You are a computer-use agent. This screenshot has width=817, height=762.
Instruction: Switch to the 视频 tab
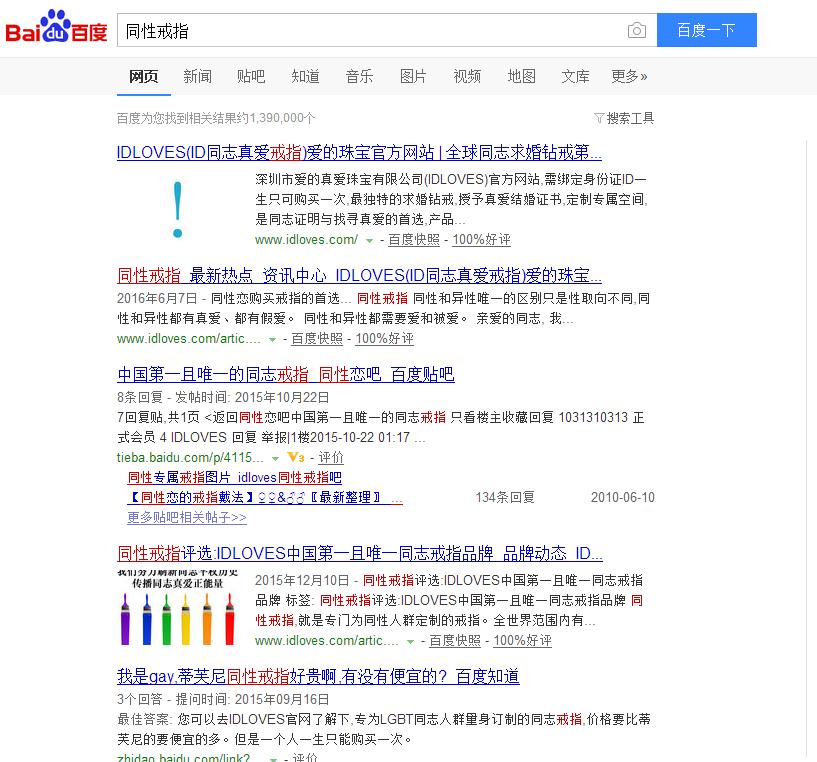467,77
